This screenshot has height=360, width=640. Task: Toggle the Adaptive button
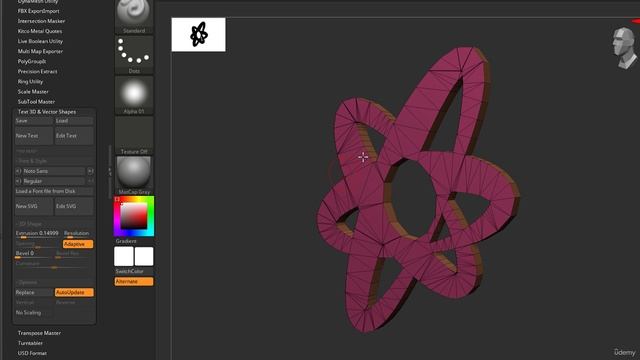tap(78, 244)
